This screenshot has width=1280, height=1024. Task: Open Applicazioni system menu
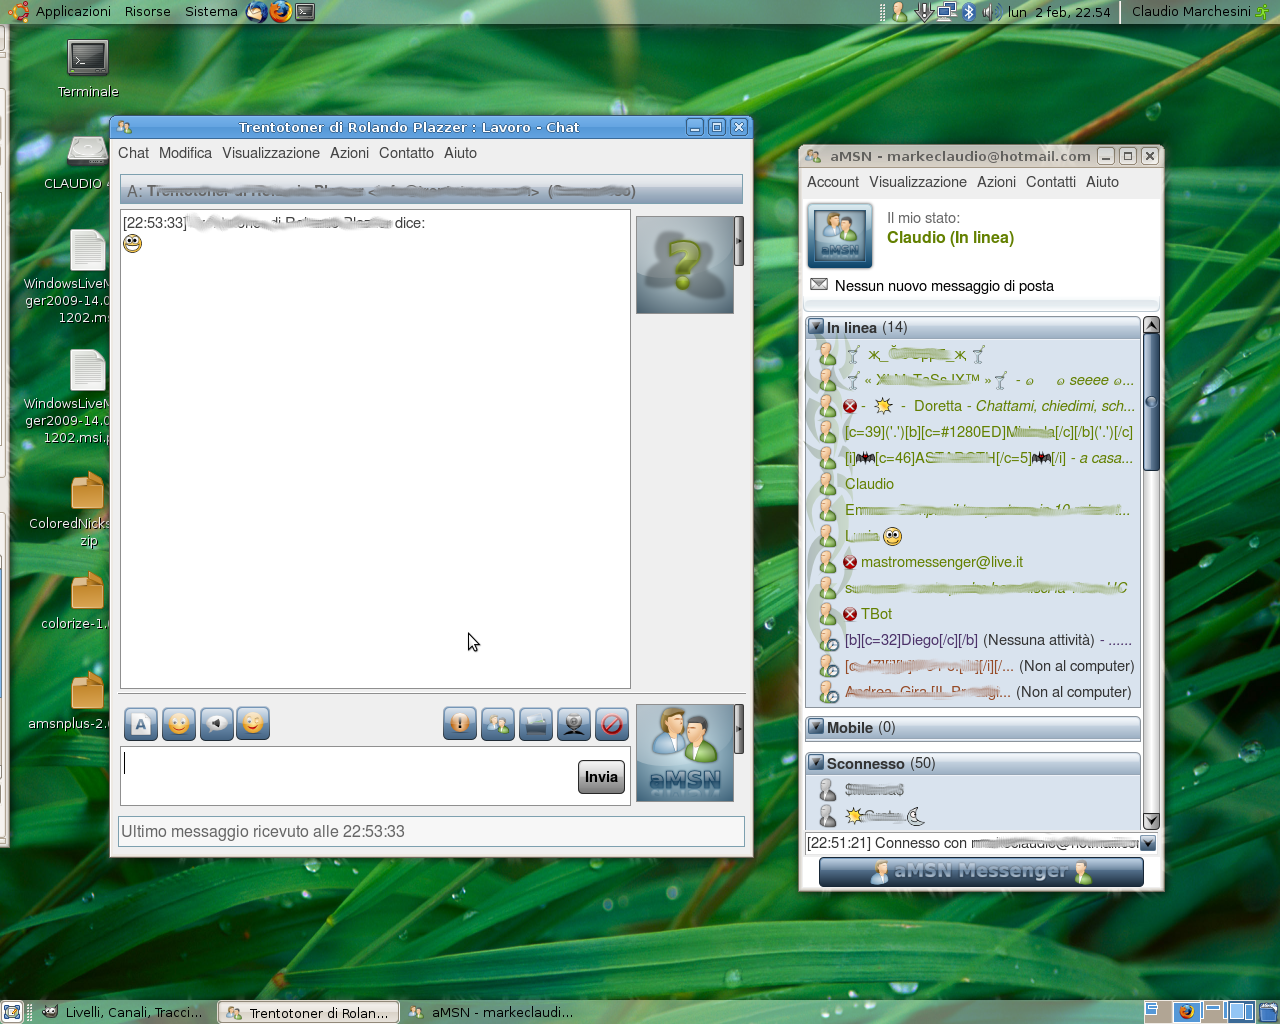point(73,12)
